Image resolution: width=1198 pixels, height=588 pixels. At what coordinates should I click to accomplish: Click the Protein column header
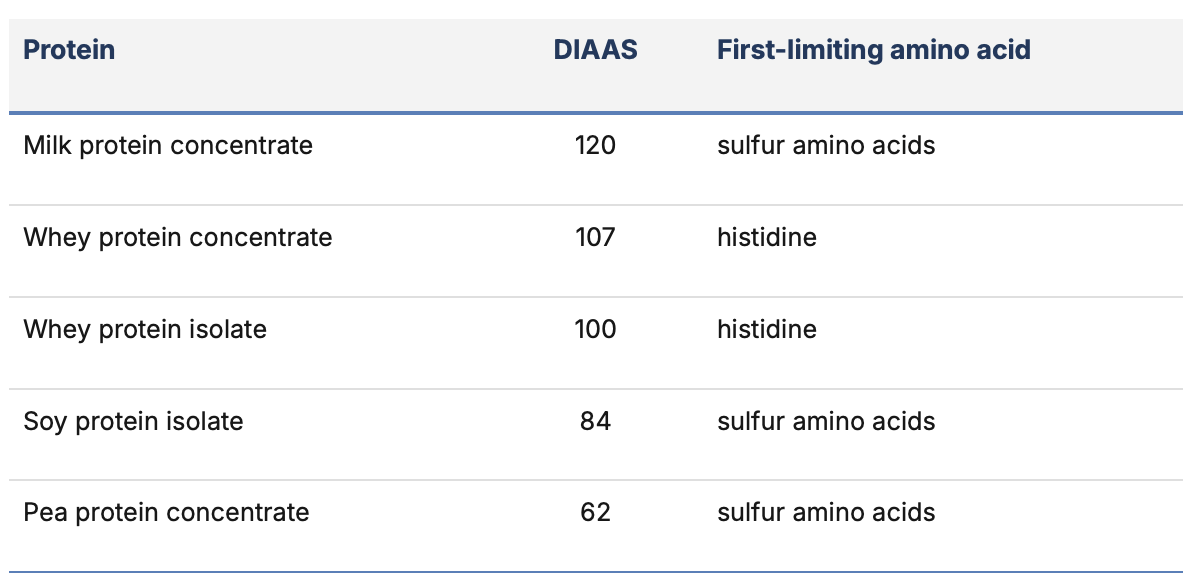coord(69,50)
